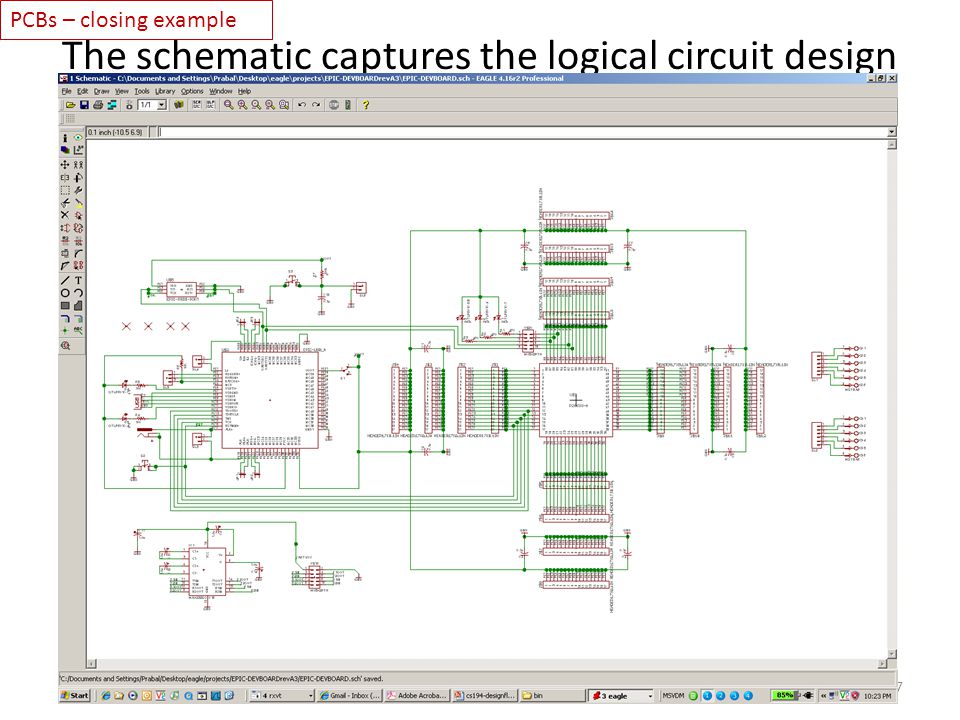Open the Tools menu

142,91
